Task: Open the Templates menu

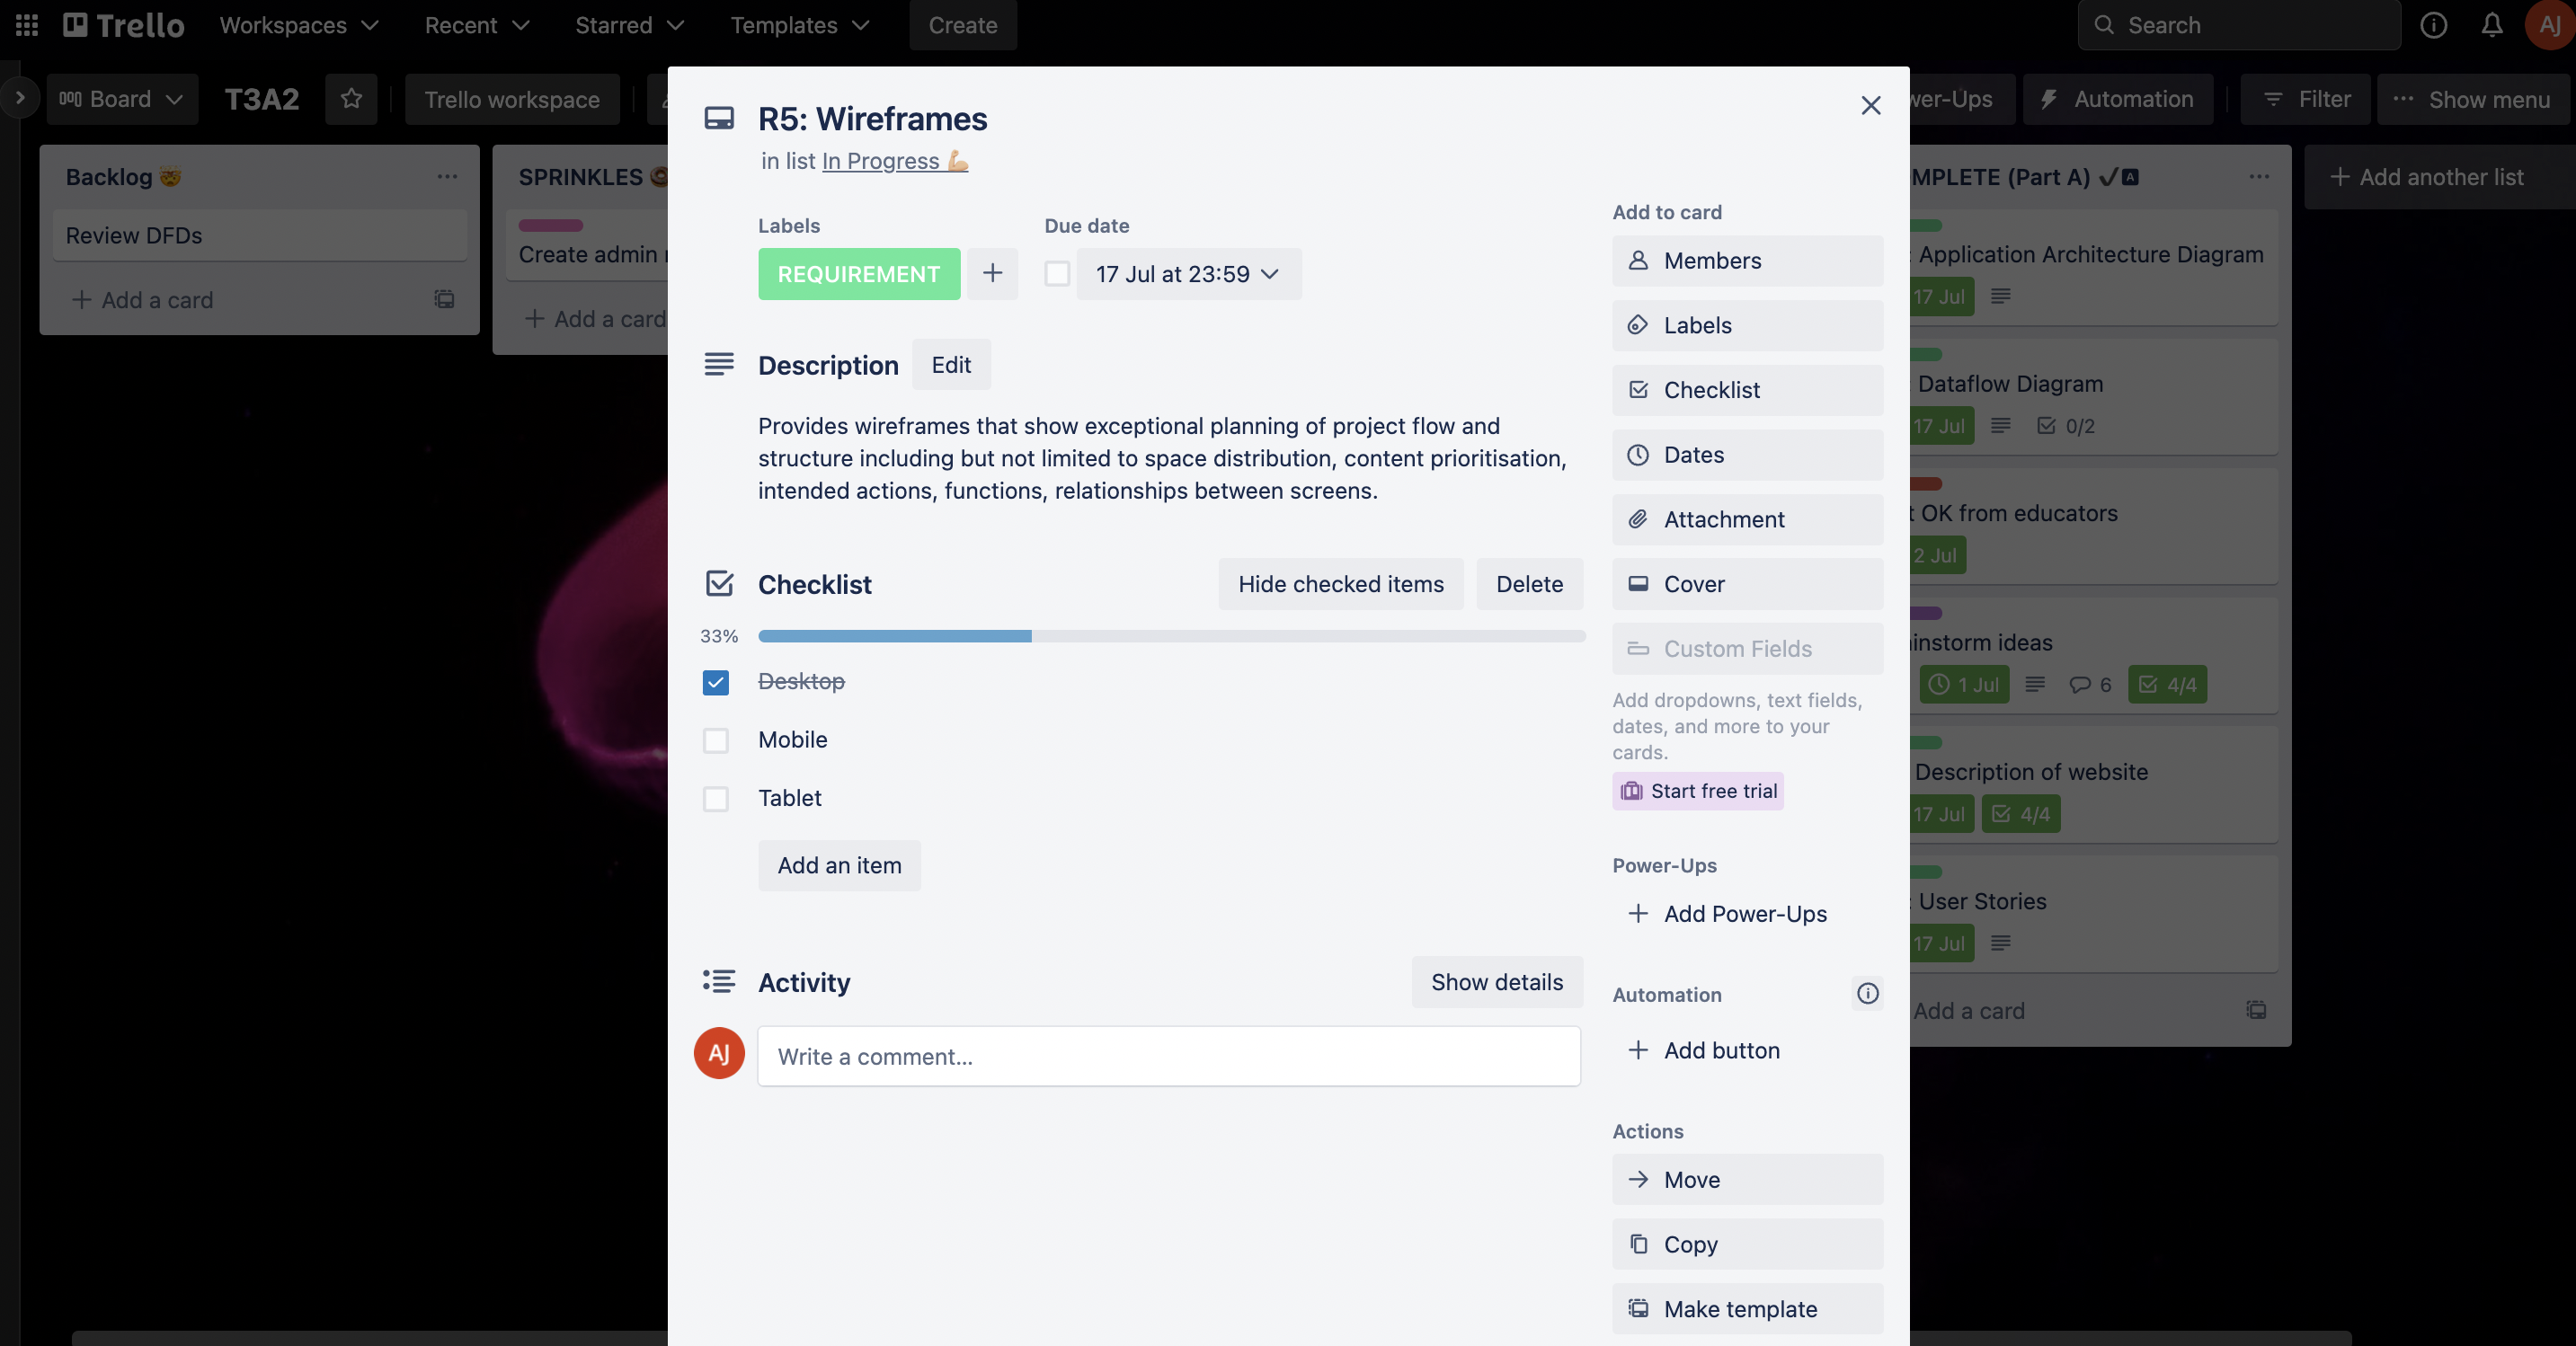Action: tap(799, 25)
